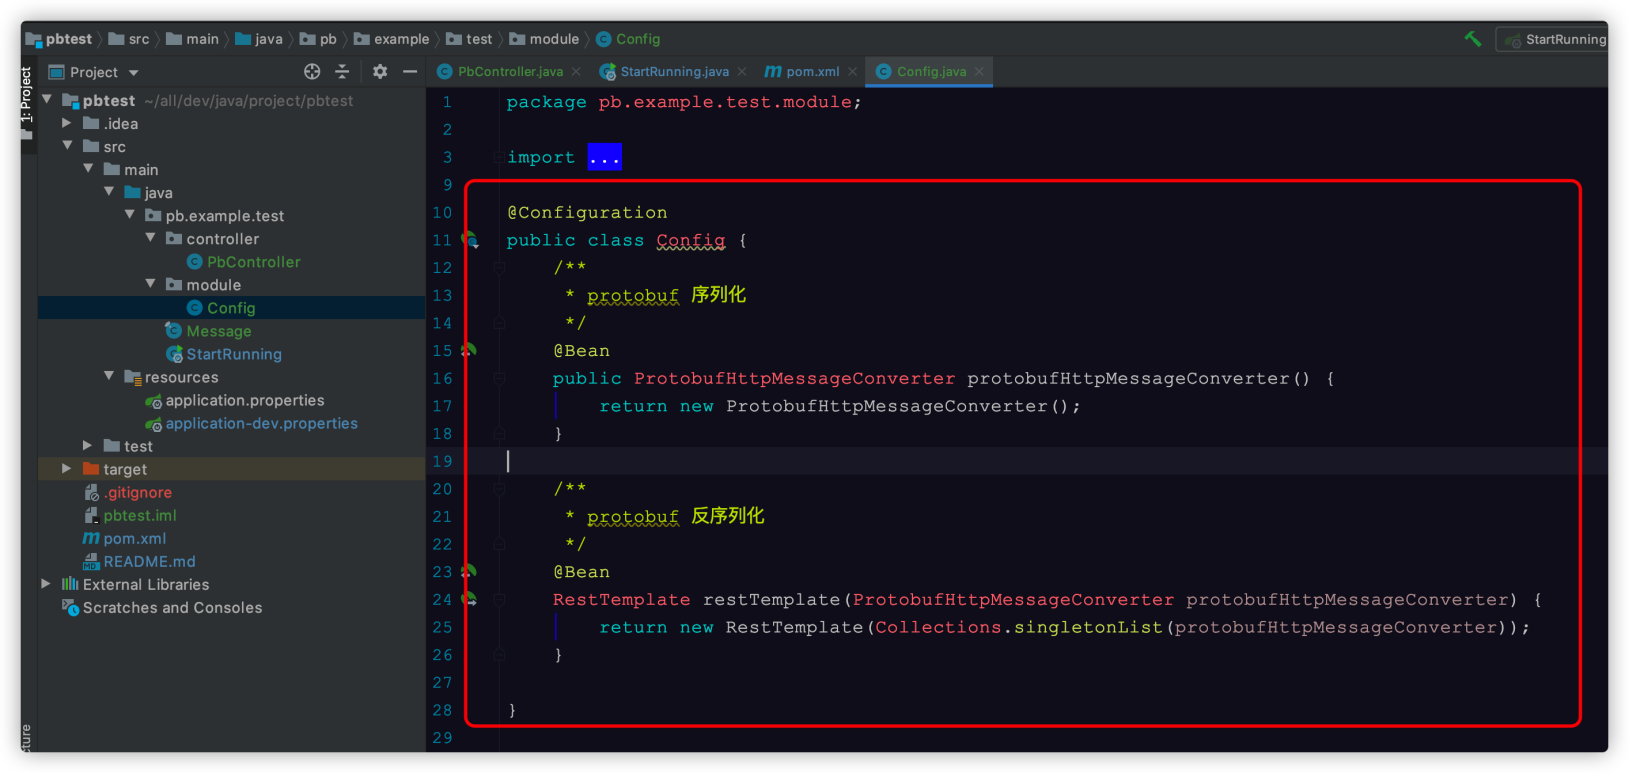Collapse the resources folder
The width and height of the screenshot is (1629, 773).
tap(109, 376)
